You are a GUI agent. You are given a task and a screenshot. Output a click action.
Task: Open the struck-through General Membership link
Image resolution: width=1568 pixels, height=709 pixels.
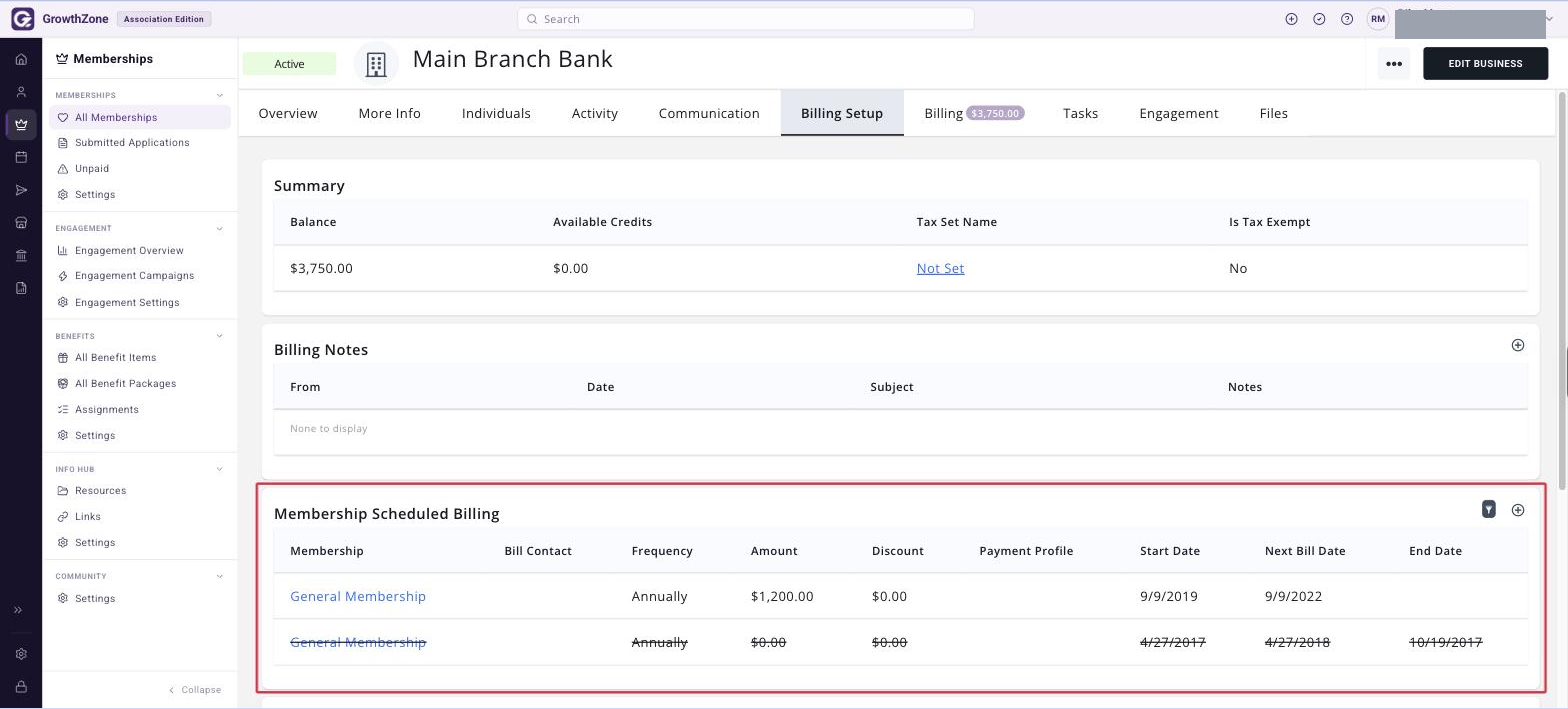[358, 642]
